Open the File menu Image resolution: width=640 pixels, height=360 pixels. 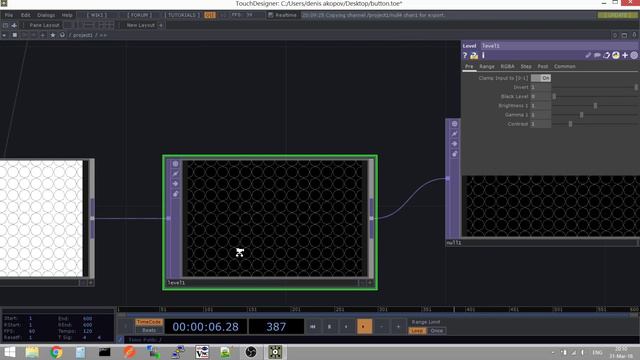[x=9, y=15]
